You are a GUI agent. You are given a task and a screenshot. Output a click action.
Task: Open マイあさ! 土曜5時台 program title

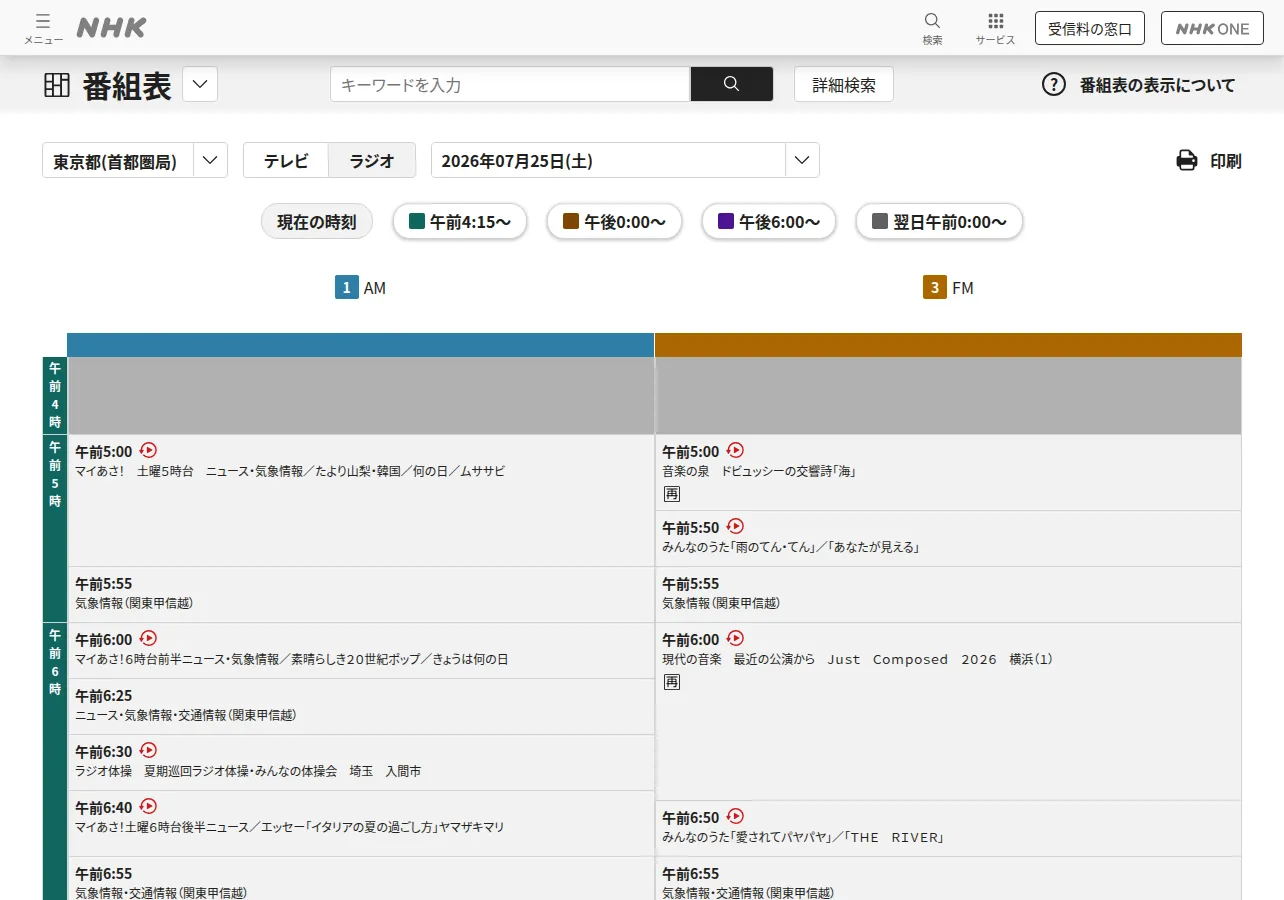click(290, 471)
